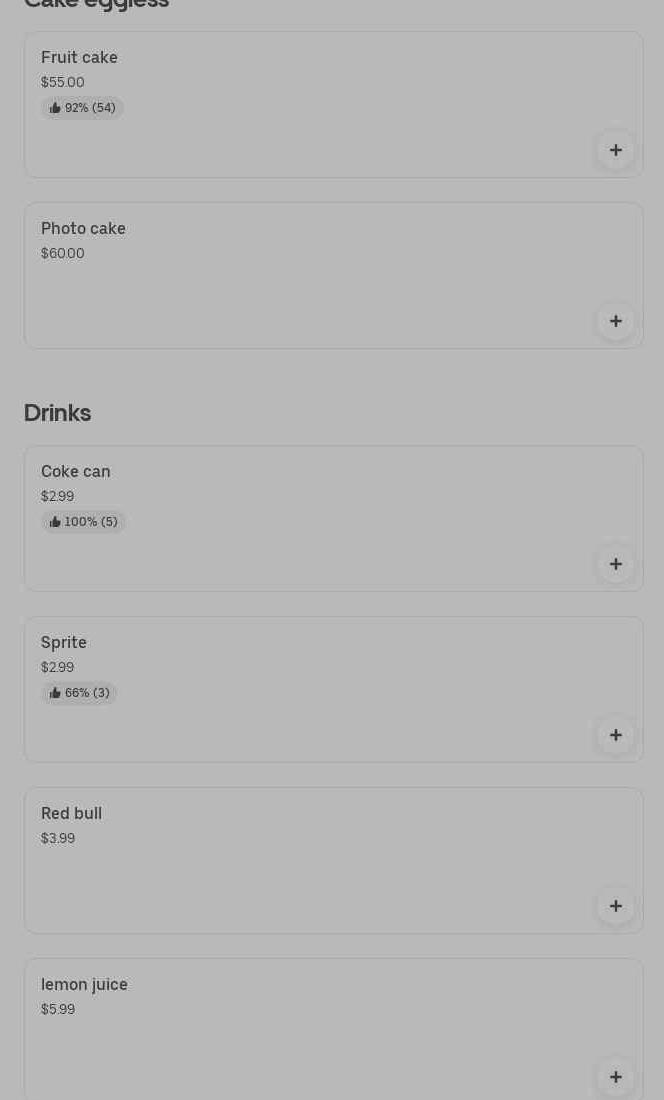Add lemon juice to cart
The height and width of the screenshot is (1100, 664).
tap(616, 1077)
